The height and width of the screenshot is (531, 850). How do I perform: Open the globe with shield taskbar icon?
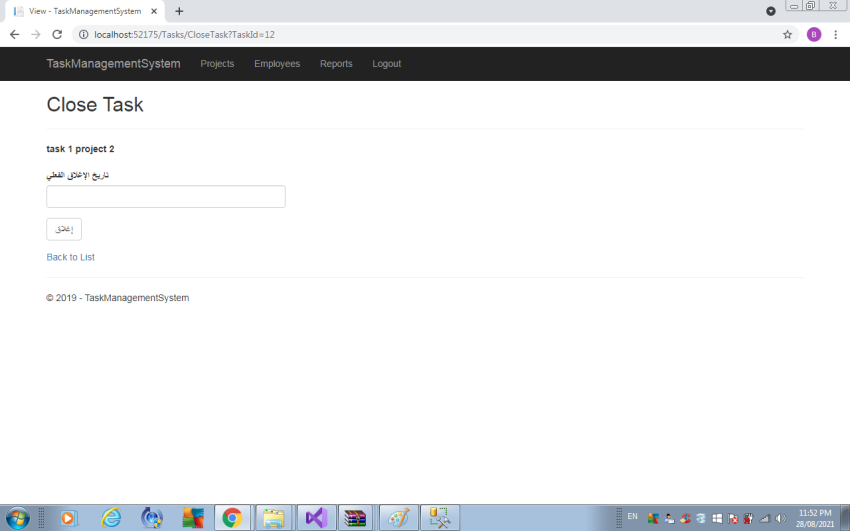(x=152, y=518)
